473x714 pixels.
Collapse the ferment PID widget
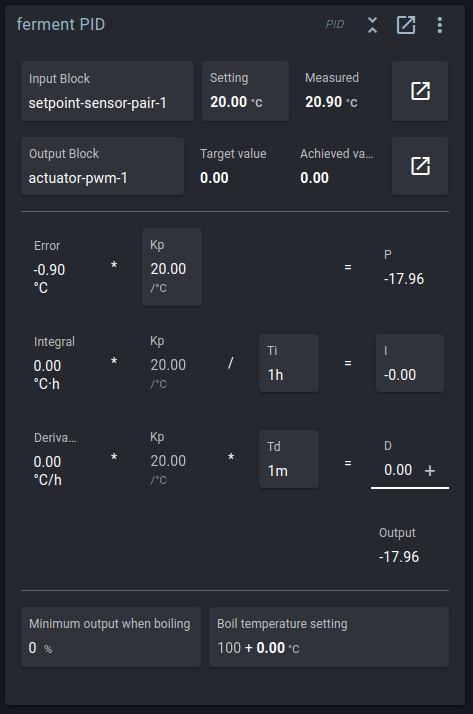372,25
